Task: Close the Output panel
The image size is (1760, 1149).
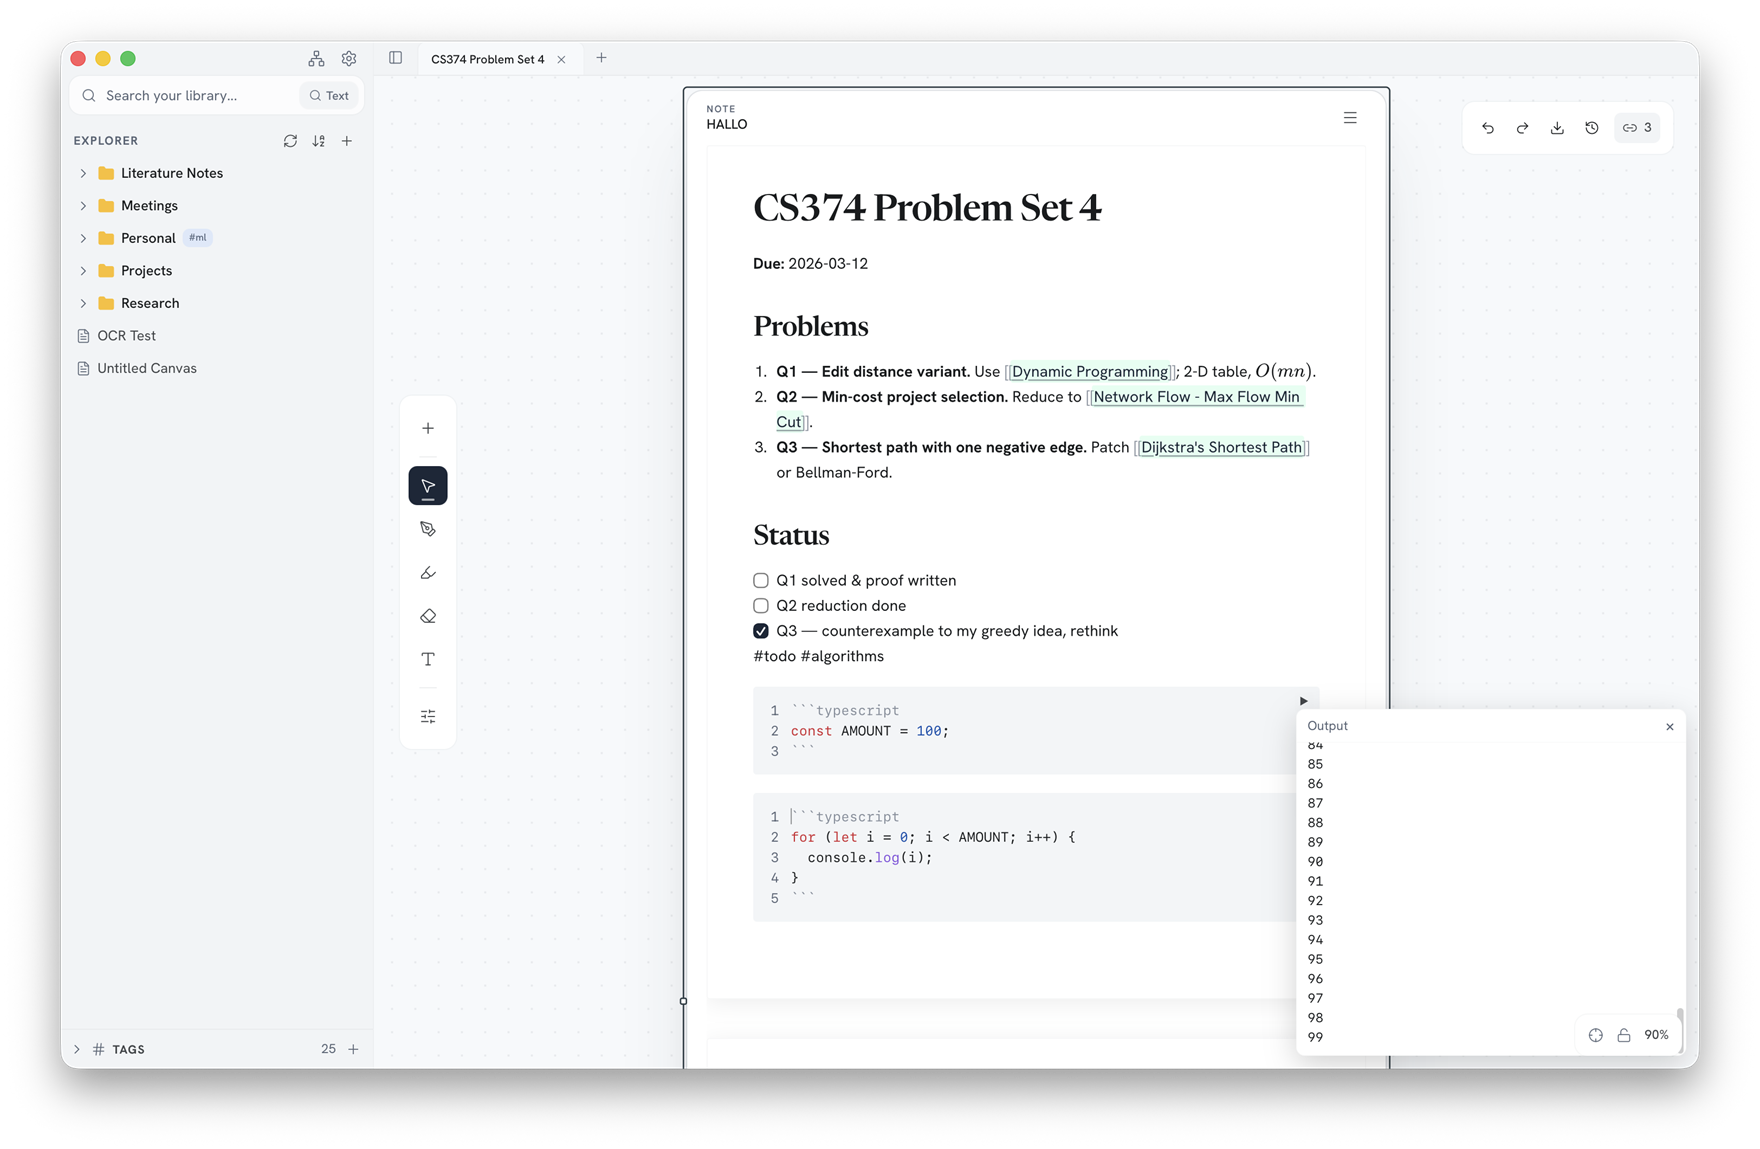Action: (1670, 727)
